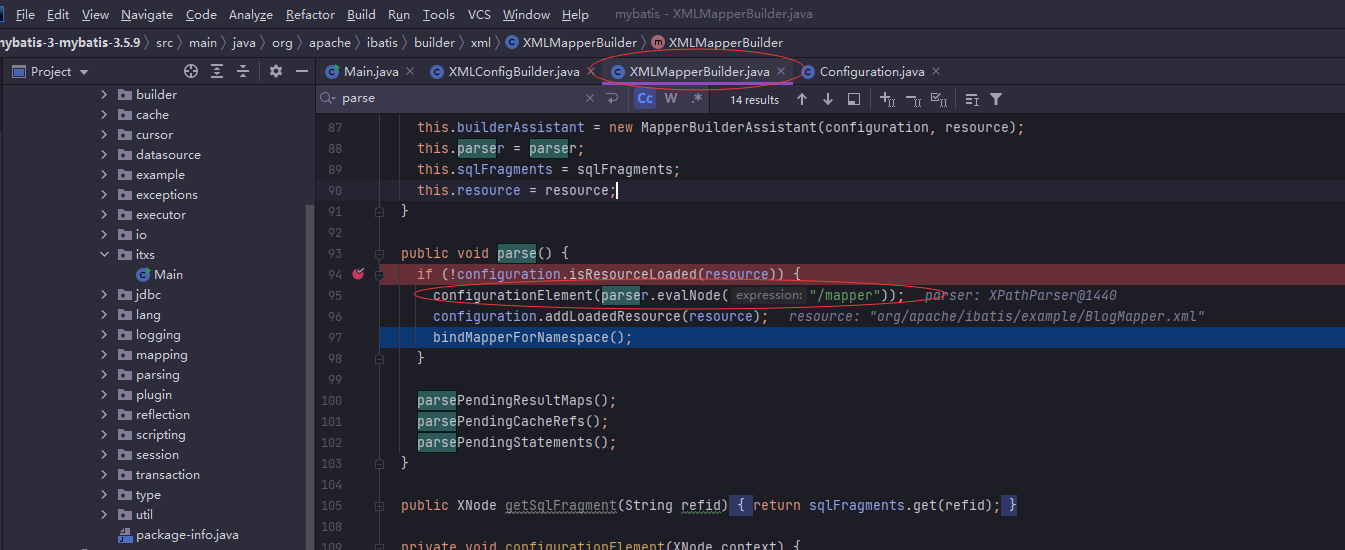Click the locate-in-project crosshair icon
Viewport: 1345px width, 550px height.
click(191, 71)
